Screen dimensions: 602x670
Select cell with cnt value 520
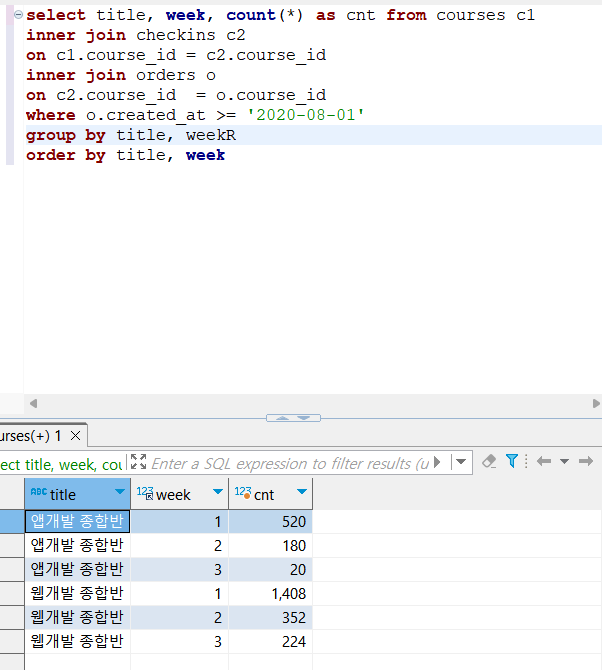(x=270, y=522)
